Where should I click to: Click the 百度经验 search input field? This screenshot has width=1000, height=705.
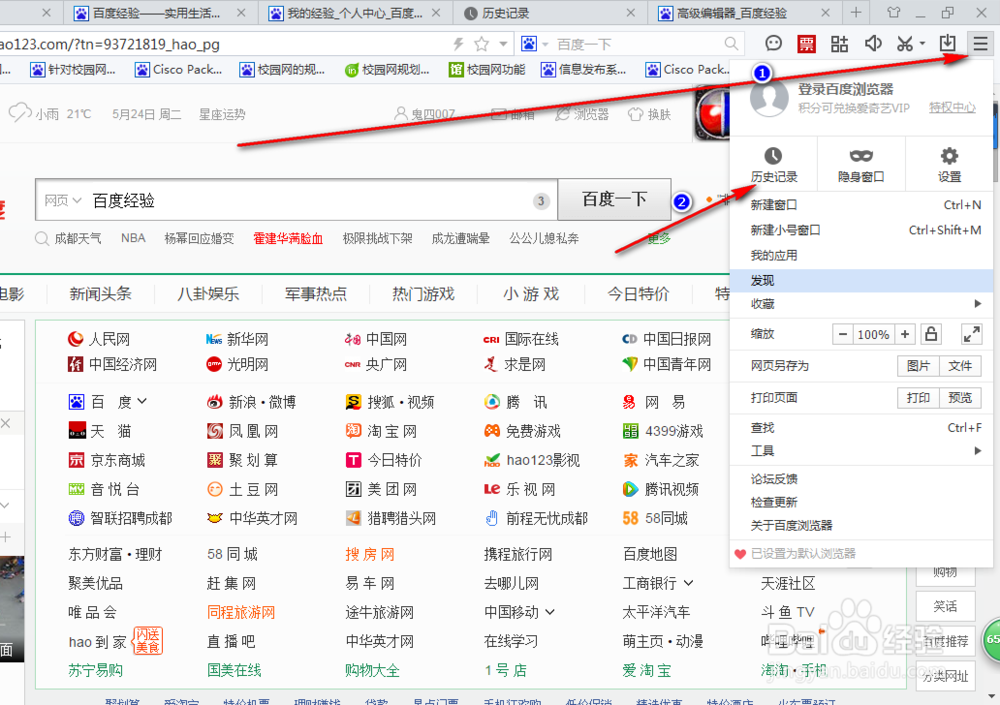[297, 200]
